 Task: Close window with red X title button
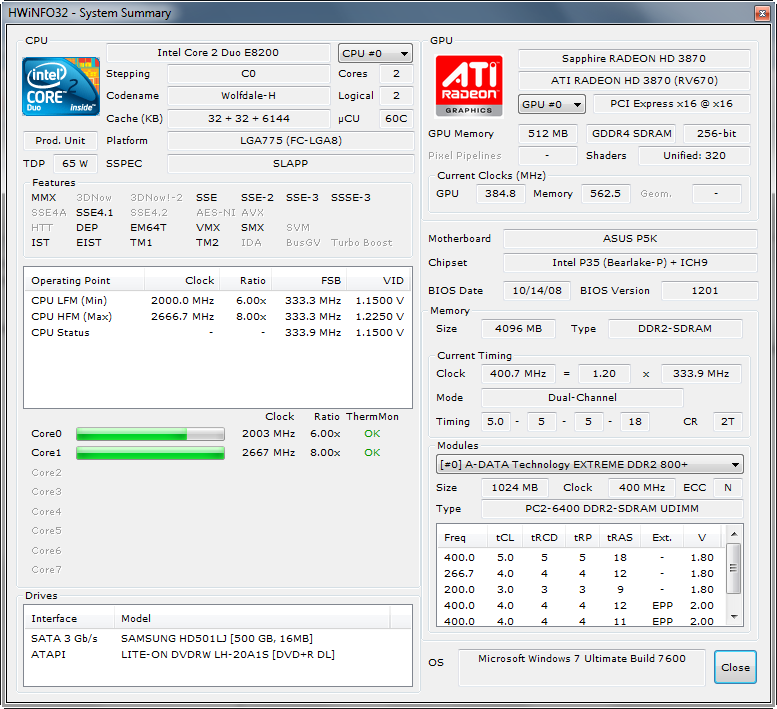pos(762,13)
